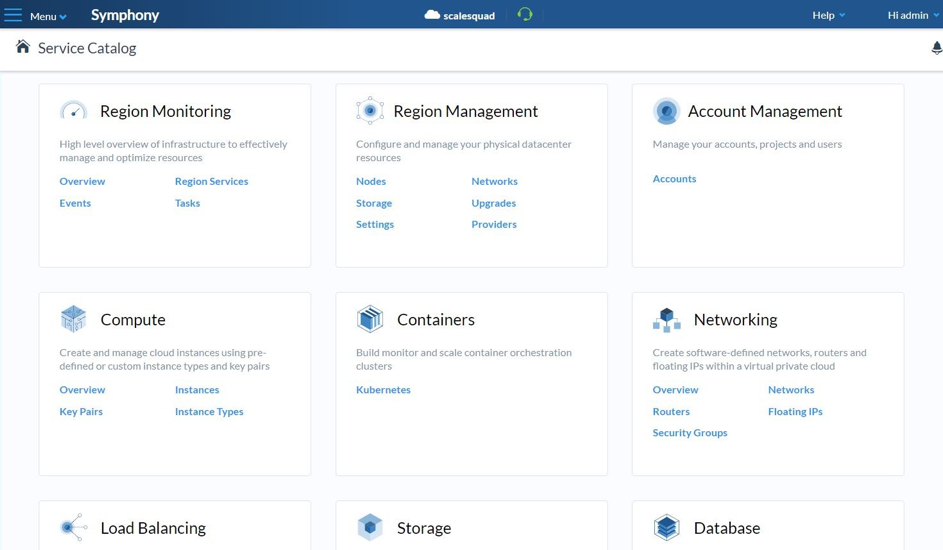This screenshot has width=943, height=550.
Task: Open the Region Services link
Action: [x=212, y=181]
